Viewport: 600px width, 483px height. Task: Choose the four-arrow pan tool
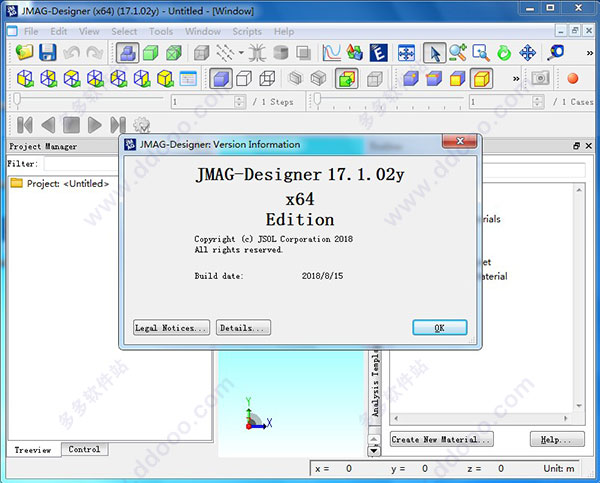point(528,53)
